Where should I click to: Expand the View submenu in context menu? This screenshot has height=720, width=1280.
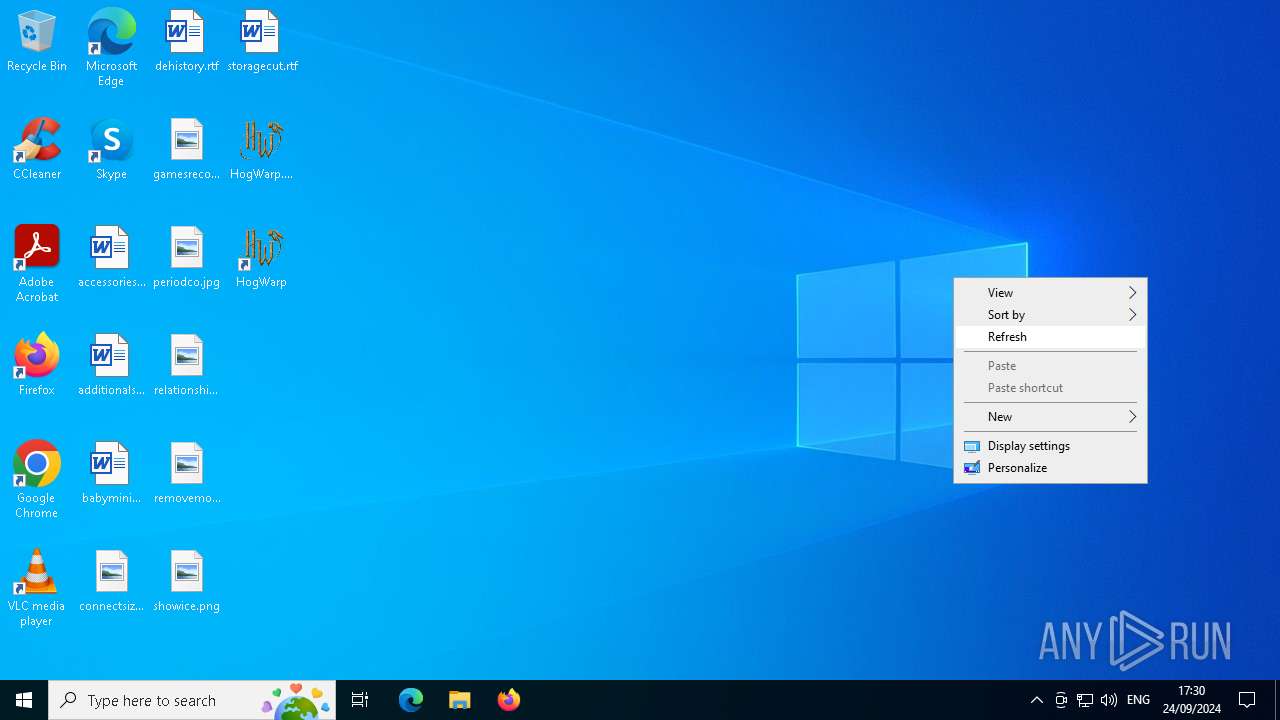1050,293
